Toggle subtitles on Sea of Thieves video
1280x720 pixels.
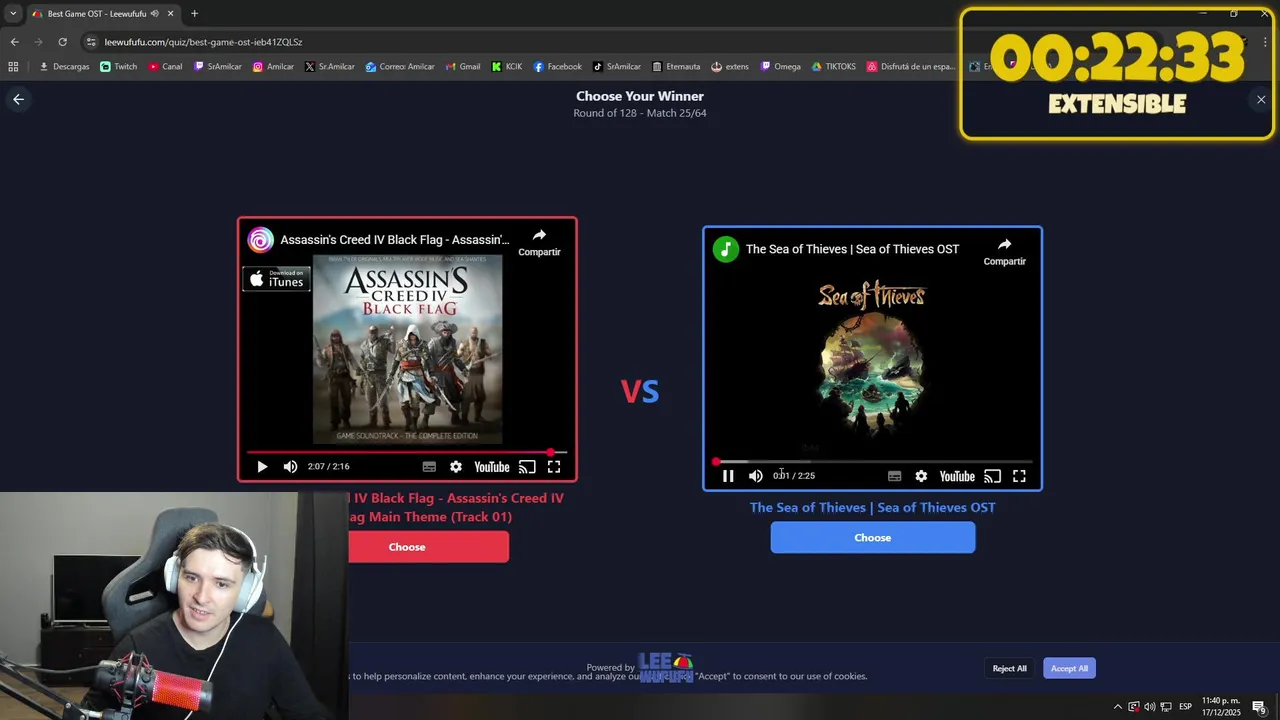[895, 476]
